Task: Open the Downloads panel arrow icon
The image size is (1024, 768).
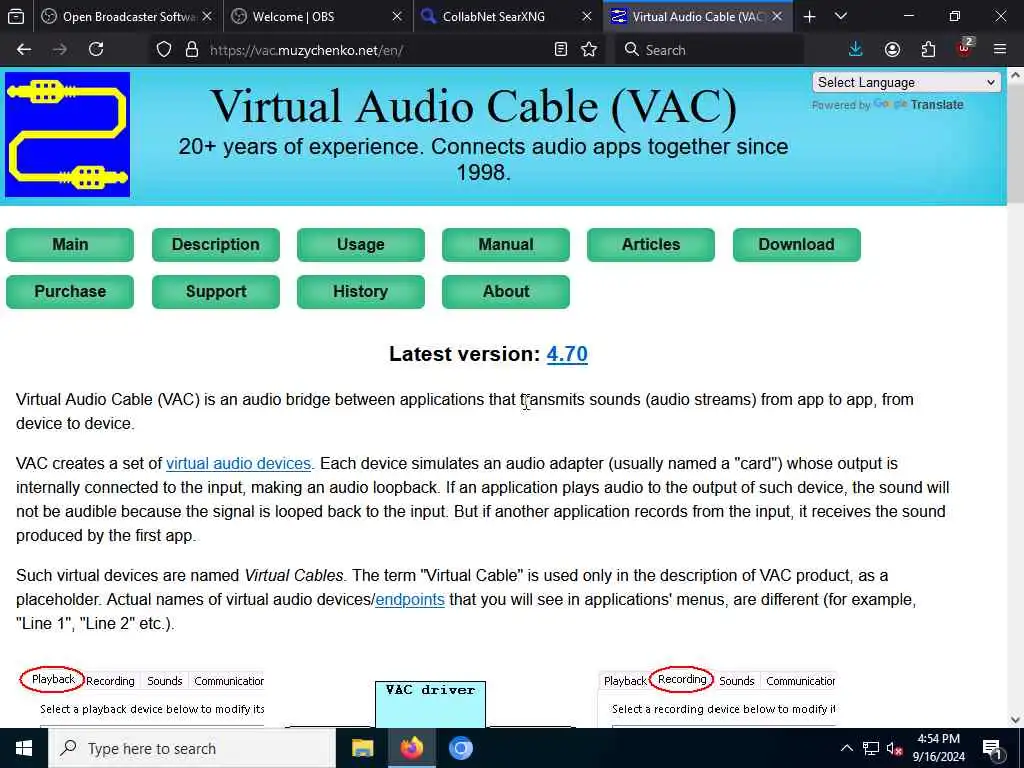Action: 856,50
